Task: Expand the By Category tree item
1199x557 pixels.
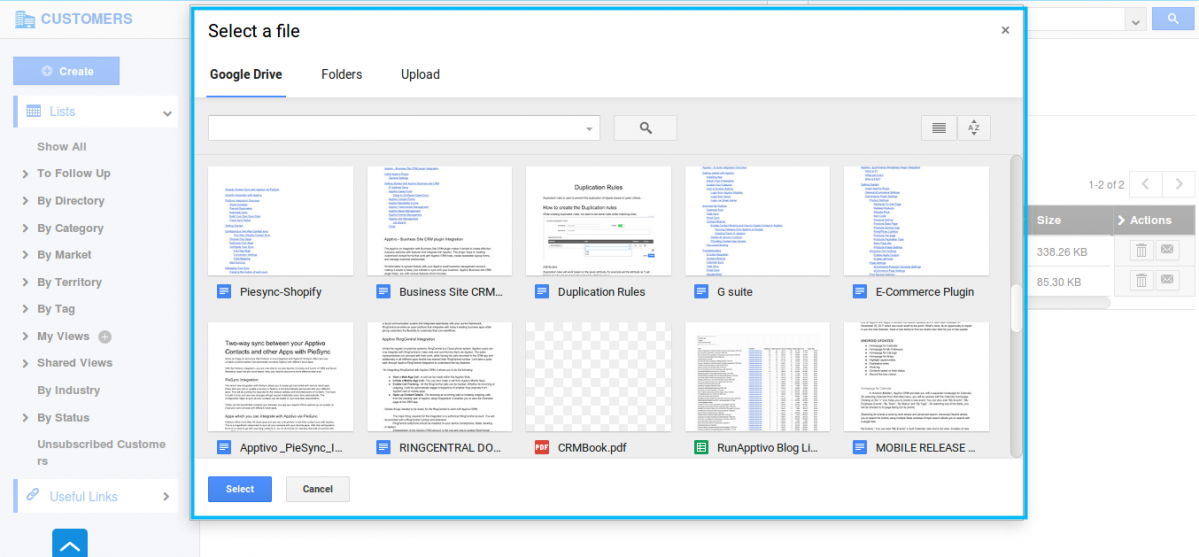Action: [x=25, y=228]
